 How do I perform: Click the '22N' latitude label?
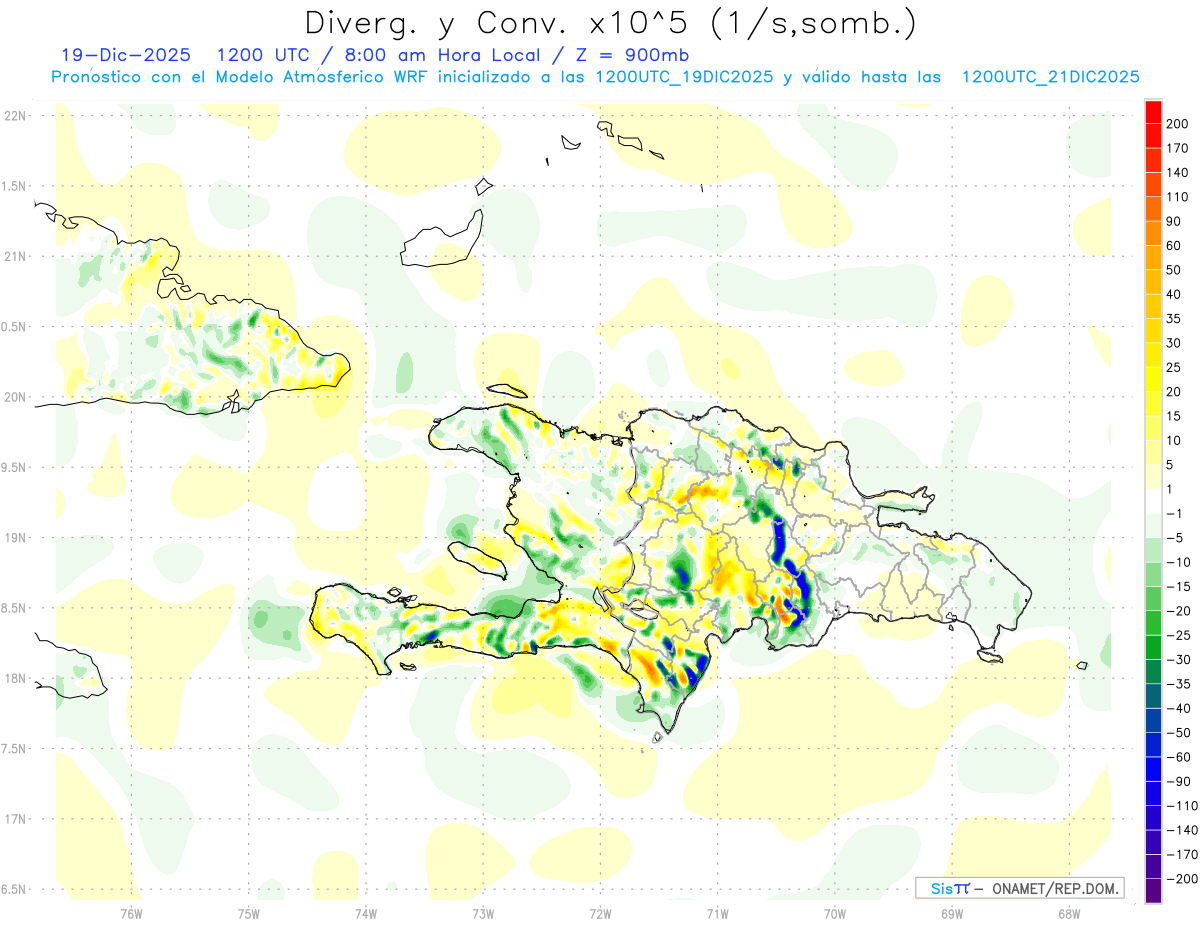(15, 115)
